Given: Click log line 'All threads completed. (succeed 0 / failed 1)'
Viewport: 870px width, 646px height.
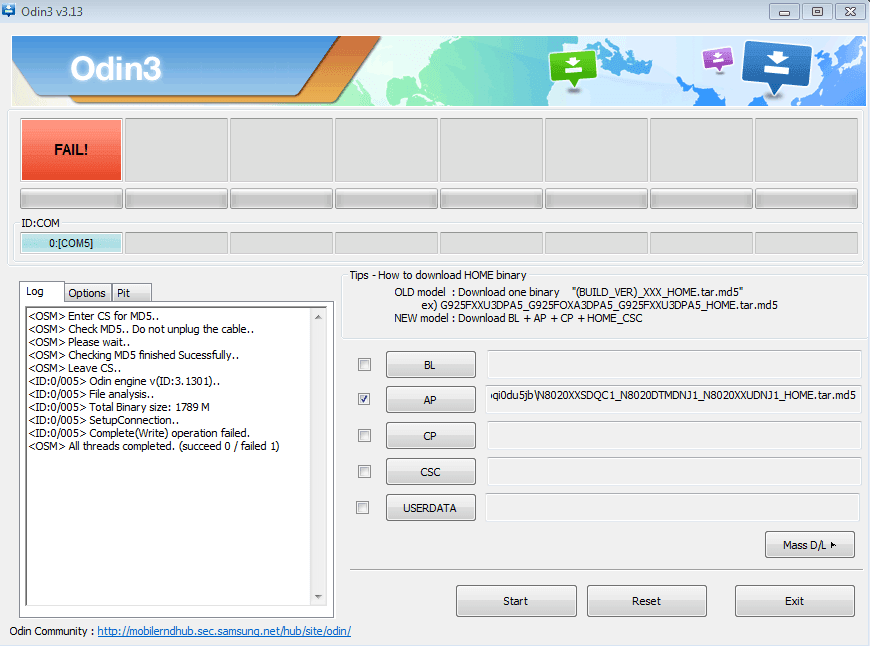Looking at the screenshot, I should pyautogui.click(x=154, y=446).
